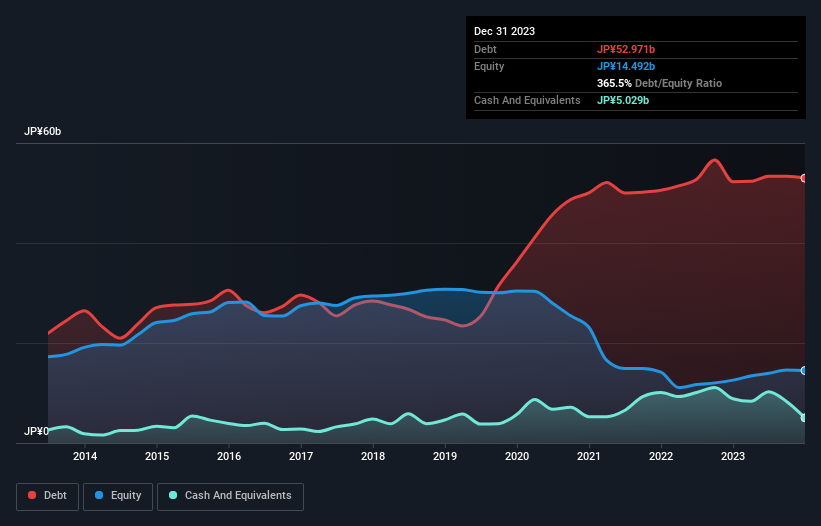821x526 pixels.
Task: Click the red Debt endpoint marker
Action: 804,178
